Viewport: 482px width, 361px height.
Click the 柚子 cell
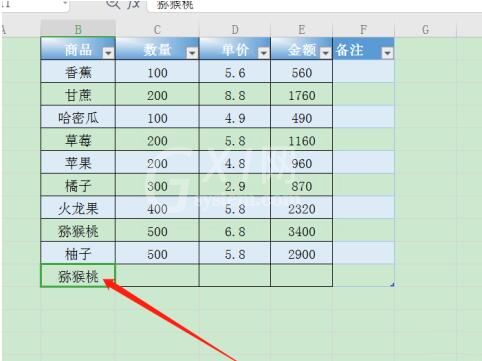click(x=78, y=254)
